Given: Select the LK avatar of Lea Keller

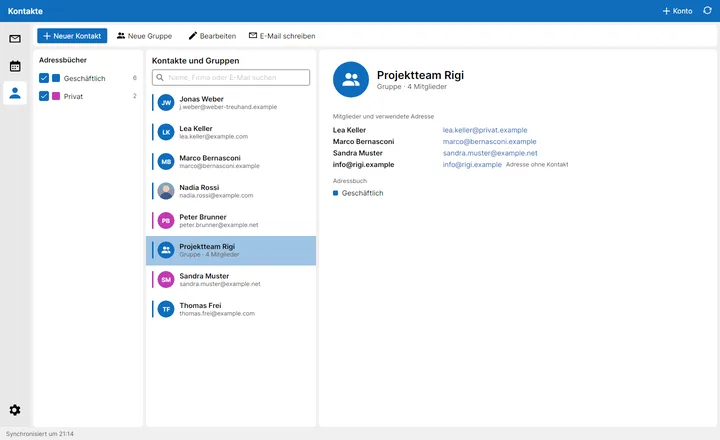Looking at the screenshot, I should (x=166, y=132).
